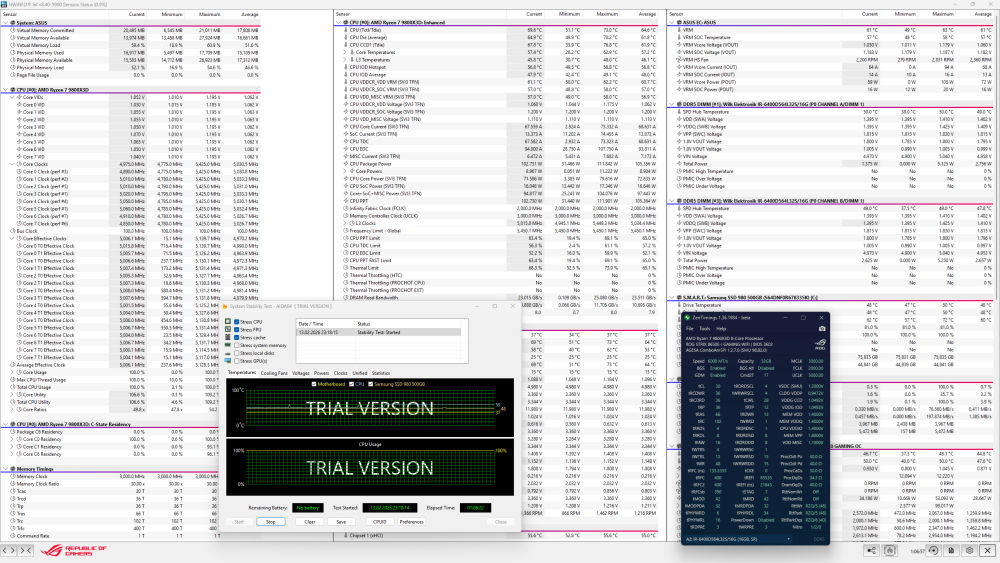Viewport: 1000px width, 563px height.
Task: Uncheck the Stress CPU checkbox
Action: 236,322
